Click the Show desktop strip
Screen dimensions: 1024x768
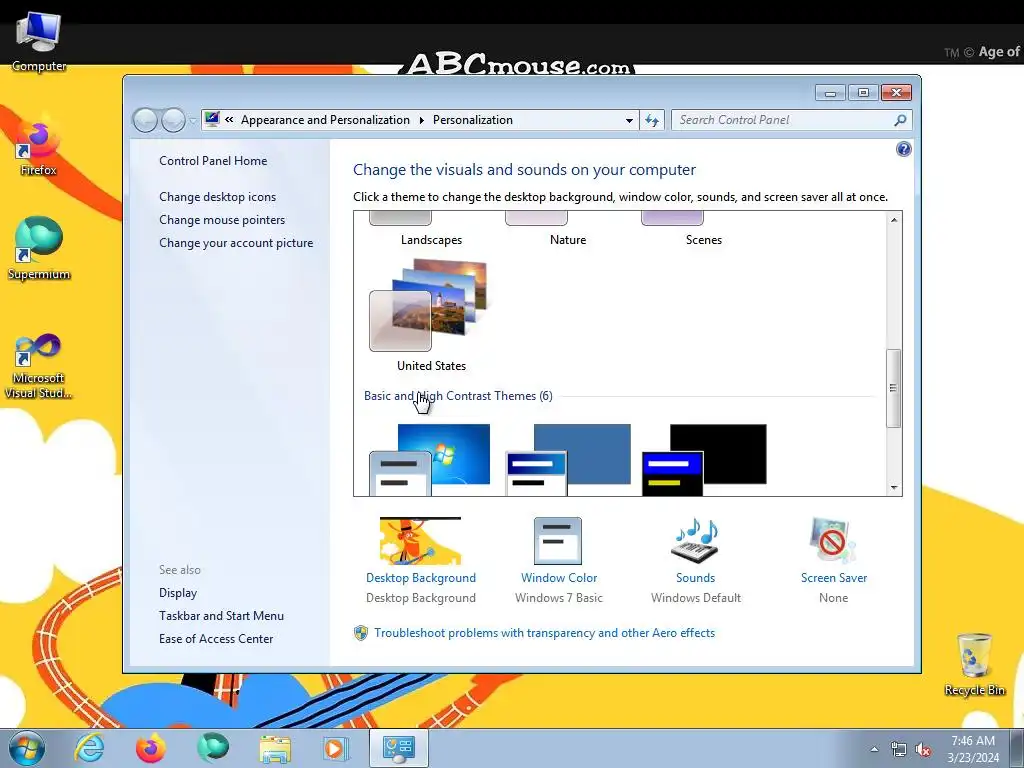[x=1017, y=748]
